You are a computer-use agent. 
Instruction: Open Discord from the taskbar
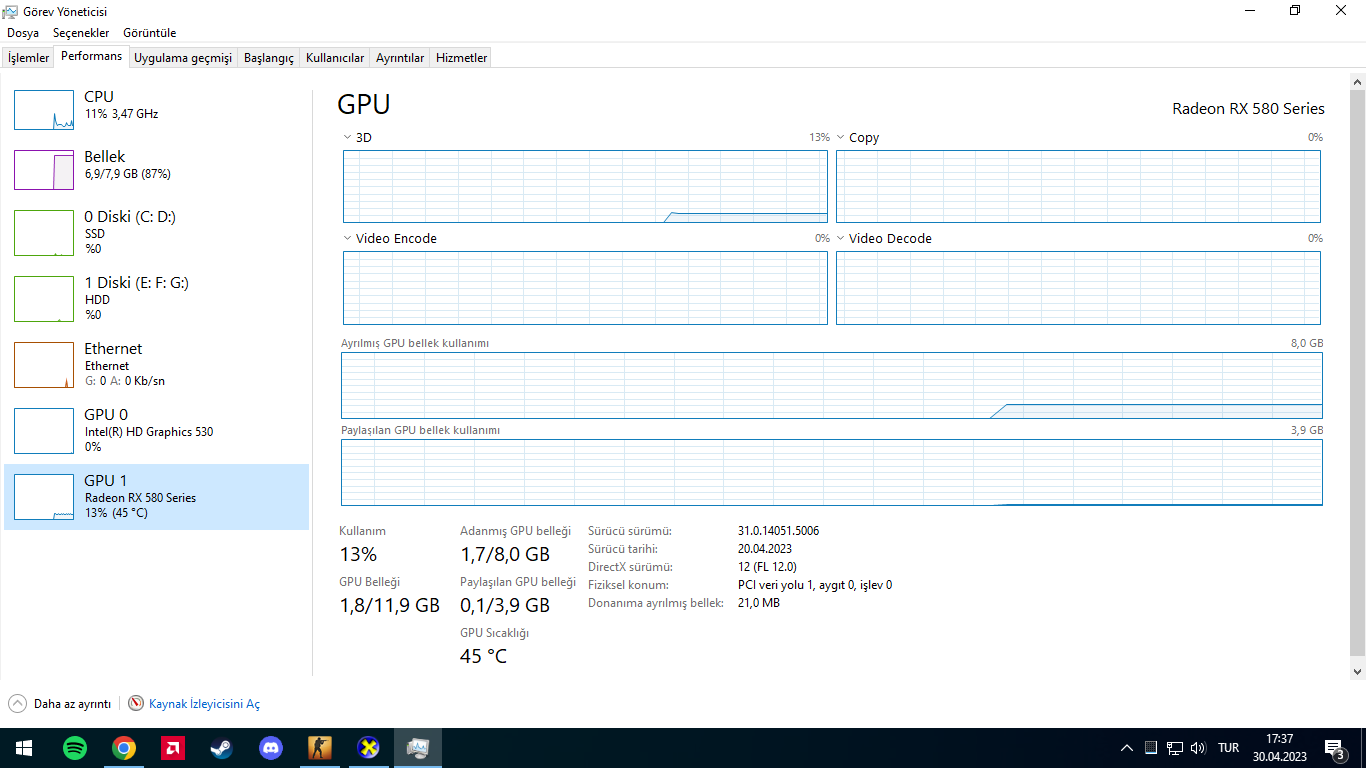point(271,748)
